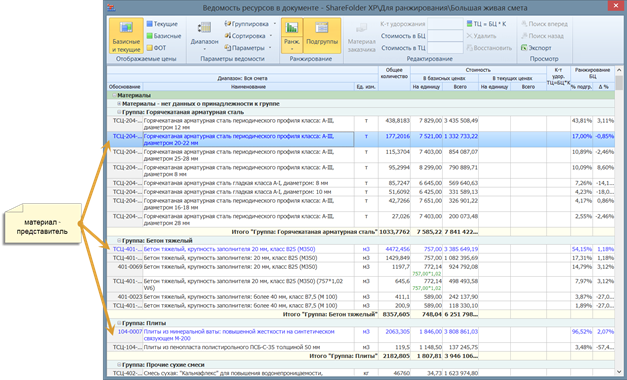Viewport: 627px width, 380px height.
Task: Open the Параметры dropdown
Action: (248, 48)
